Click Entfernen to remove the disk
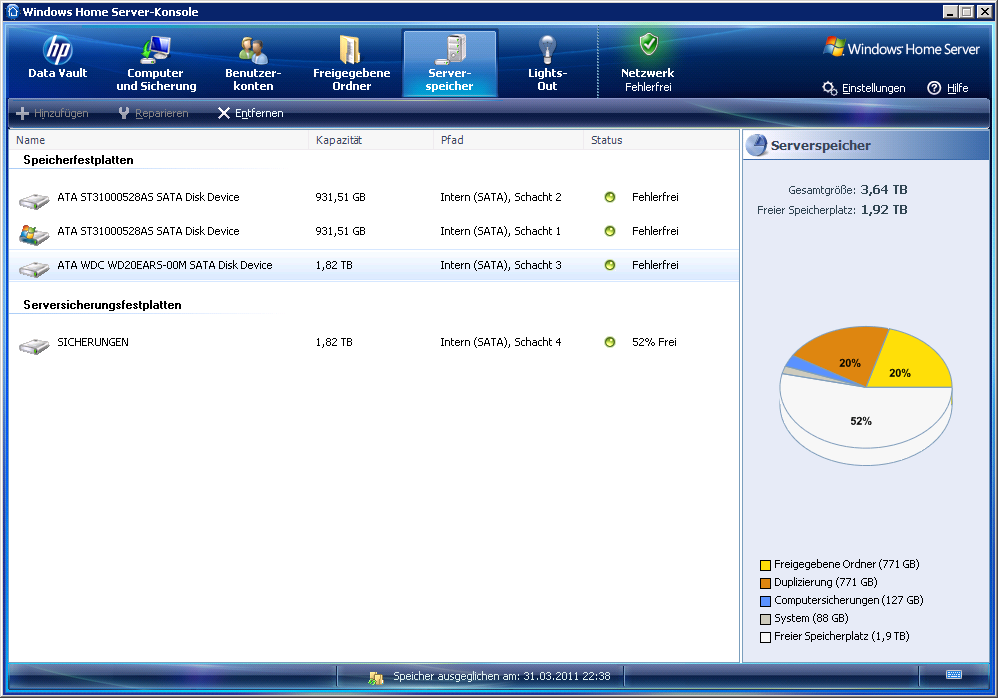The width and height of the screenshot is (998, 698). tap(250, 113)
